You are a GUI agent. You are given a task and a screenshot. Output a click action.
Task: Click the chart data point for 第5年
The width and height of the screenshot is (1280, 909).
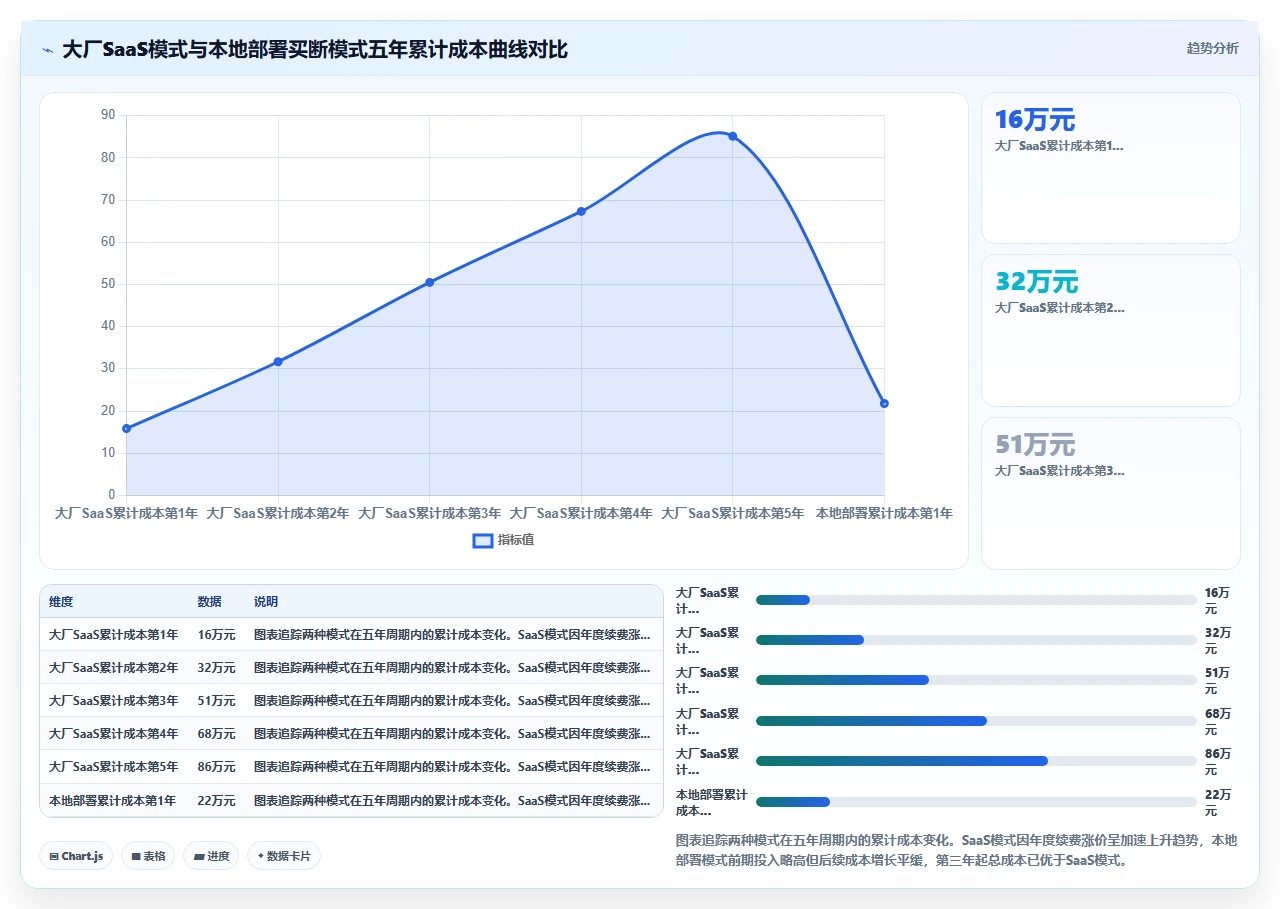tap(732, 136)
